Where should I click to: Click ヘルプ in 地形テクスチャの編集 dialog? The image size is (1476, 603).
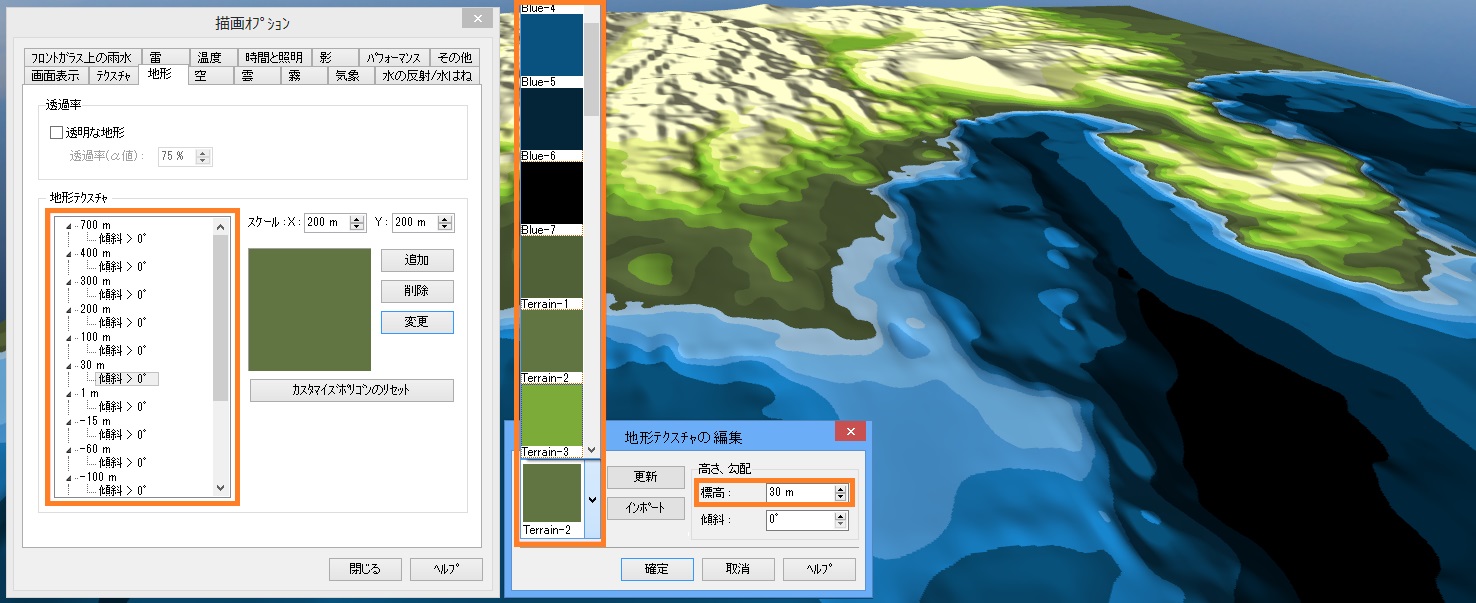tap(819, 569)
